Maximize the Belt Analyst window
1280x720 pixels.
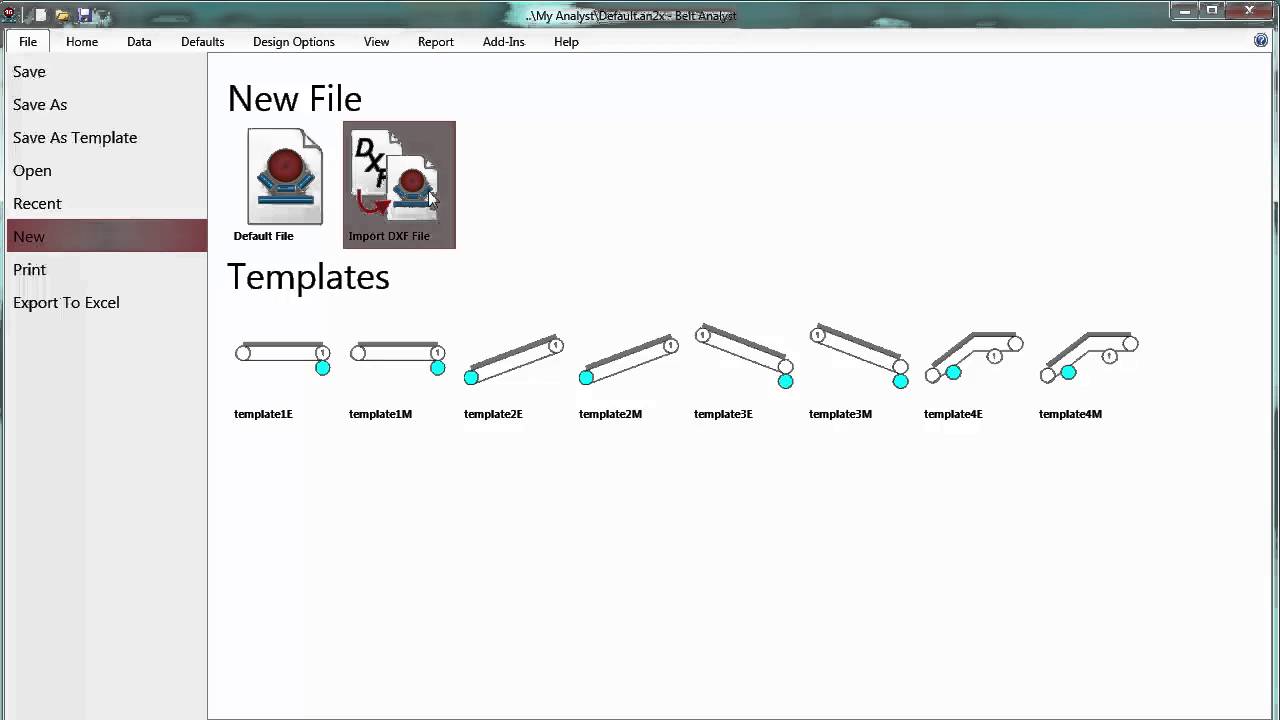click(1212, 10)
